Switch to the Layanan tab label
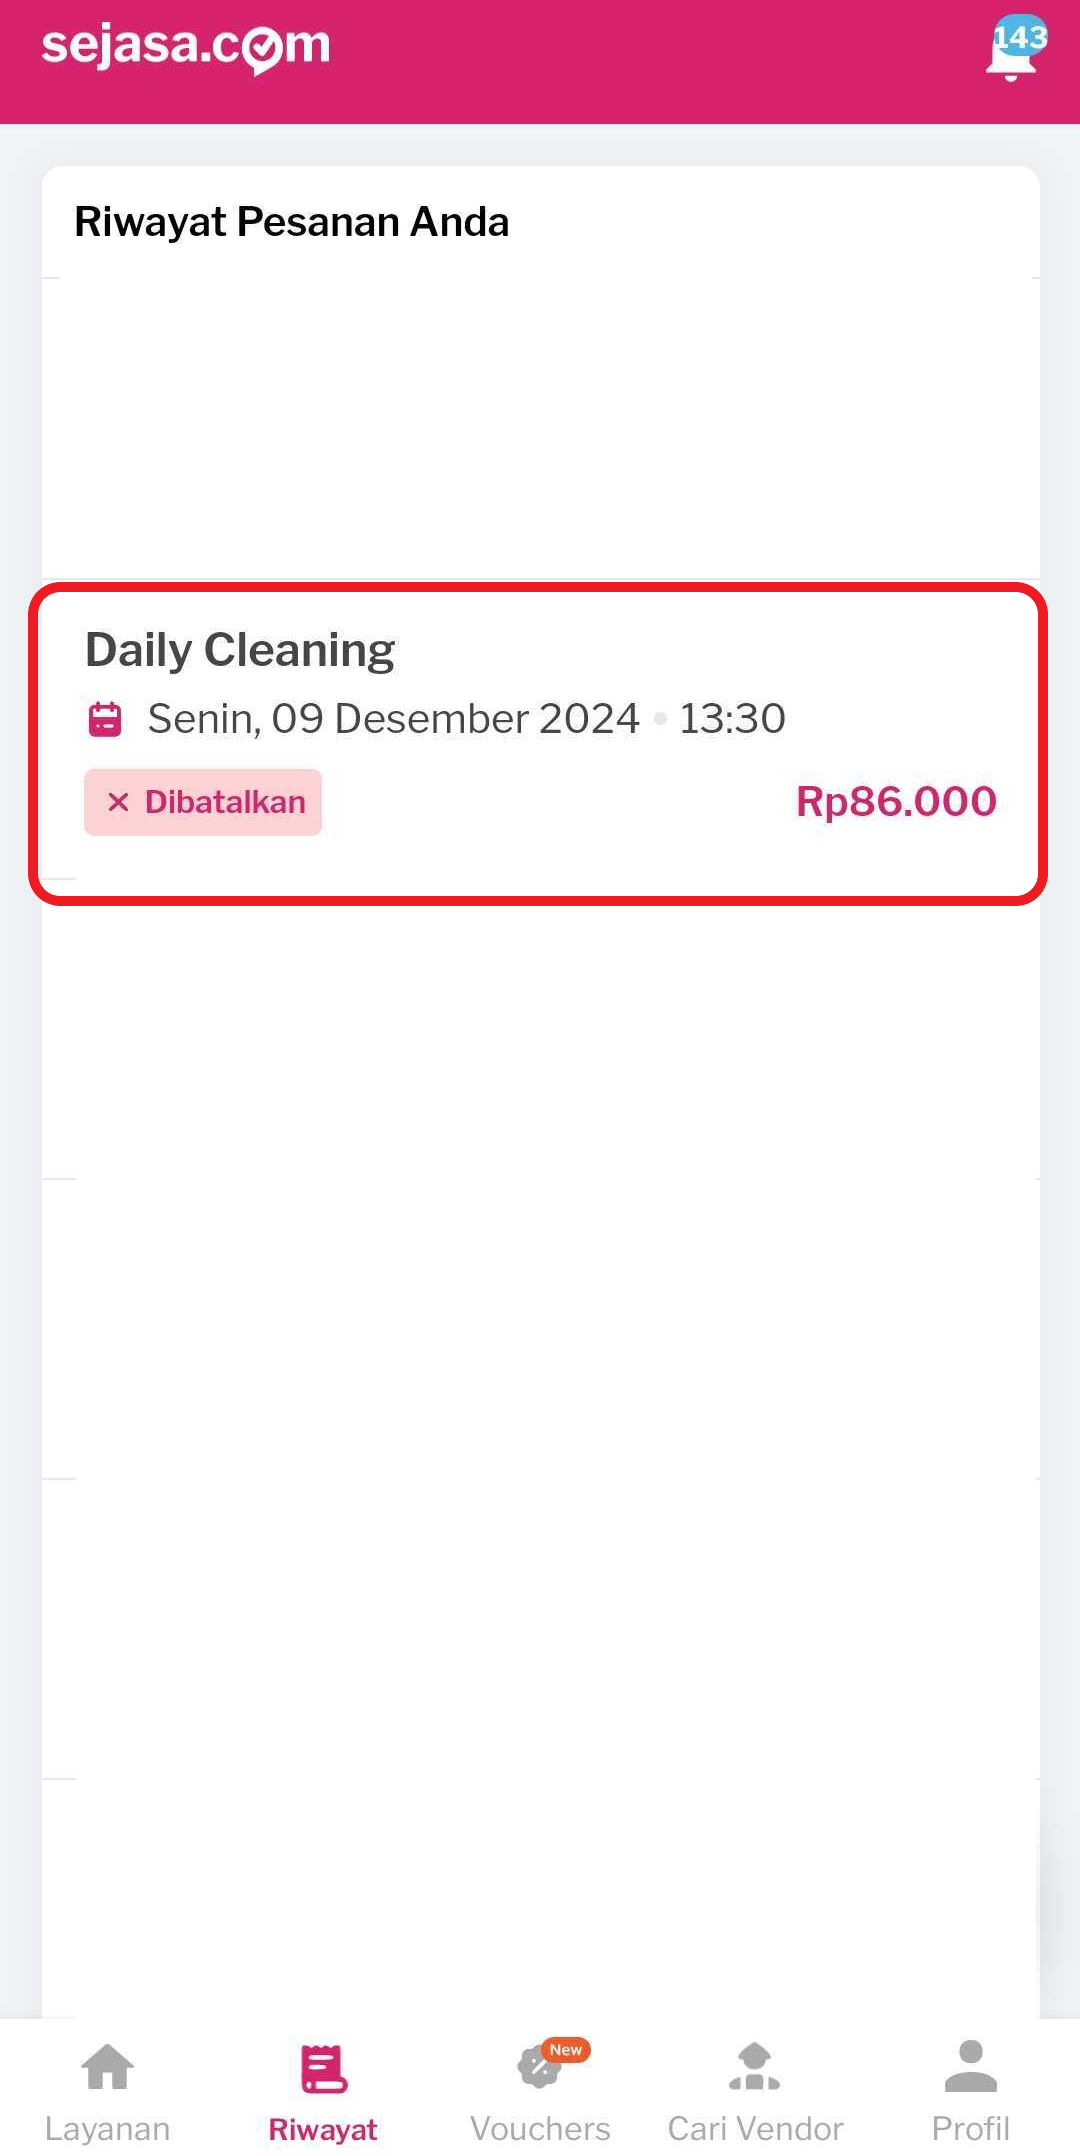 [x=107, y=2129]
